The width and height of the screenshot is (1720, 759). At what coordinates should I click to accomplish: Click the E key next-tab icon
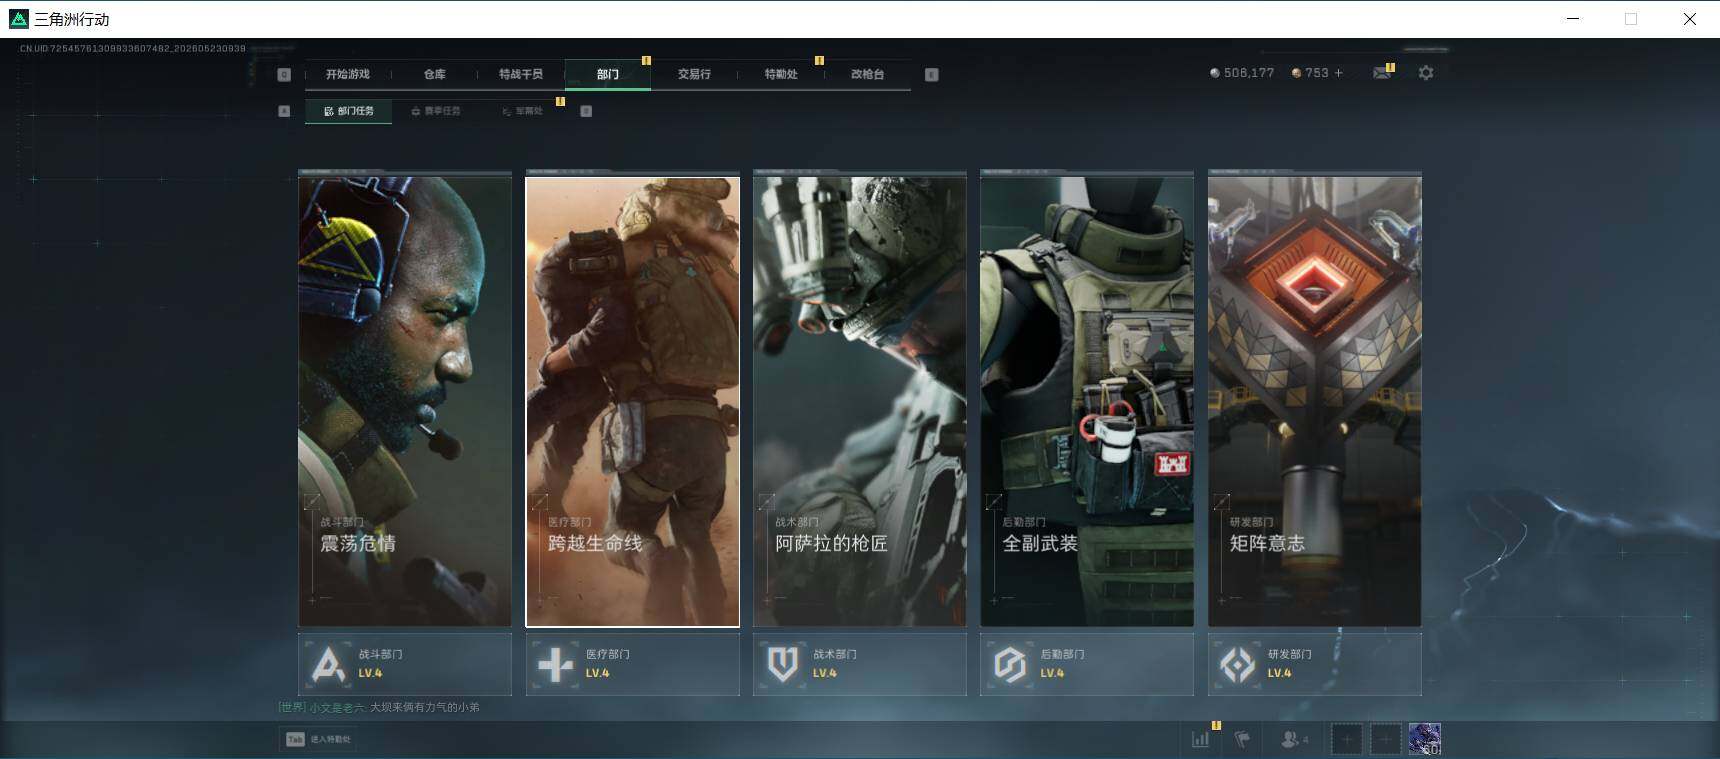(931, 74)
